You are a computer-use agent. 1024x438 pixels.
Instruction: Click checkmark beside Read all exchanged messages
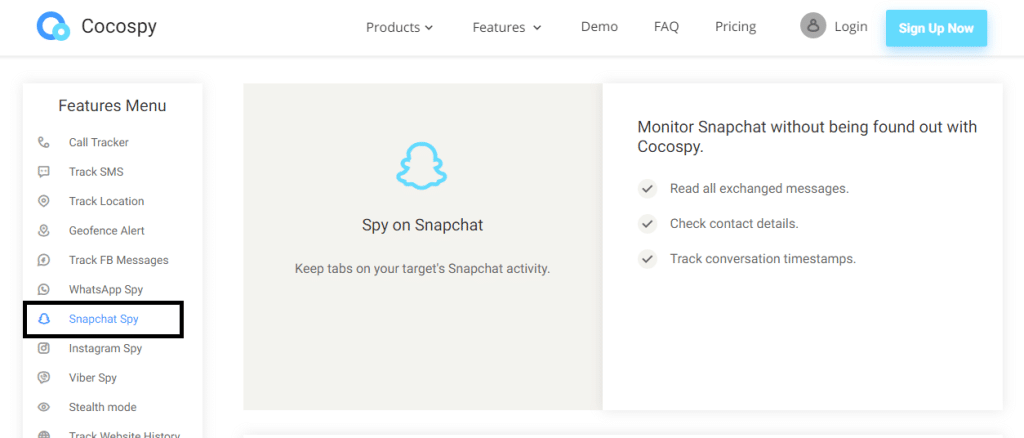coord(647,189)
